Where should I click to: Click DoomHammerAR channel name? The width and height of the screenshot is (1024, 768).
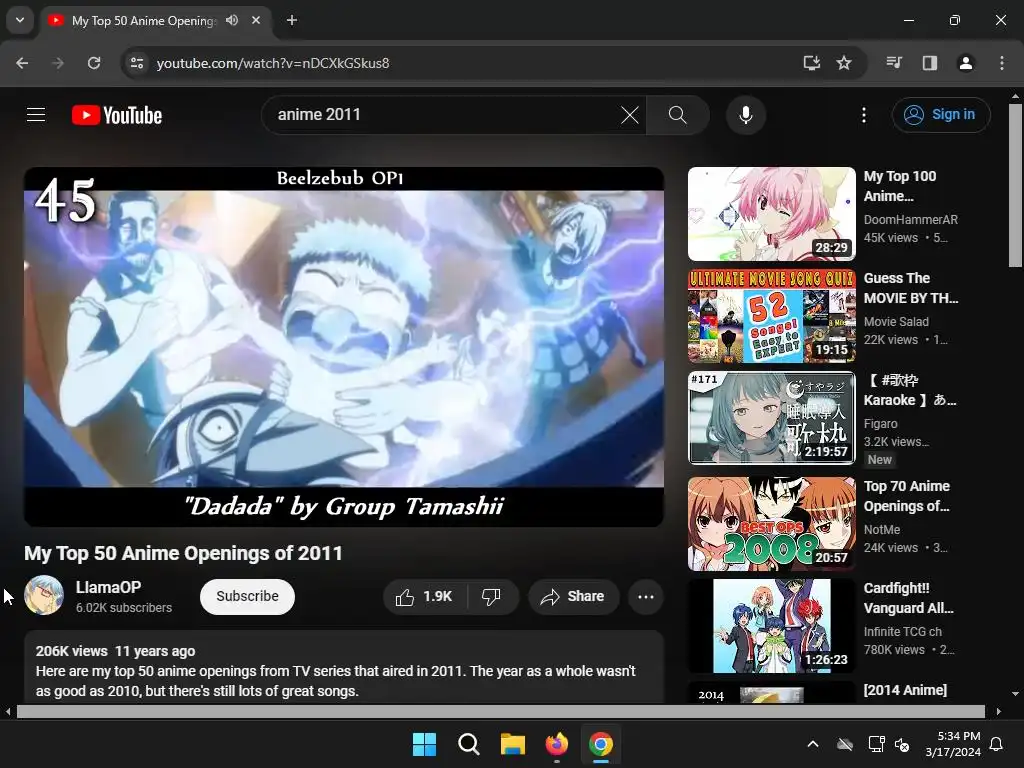910,219
